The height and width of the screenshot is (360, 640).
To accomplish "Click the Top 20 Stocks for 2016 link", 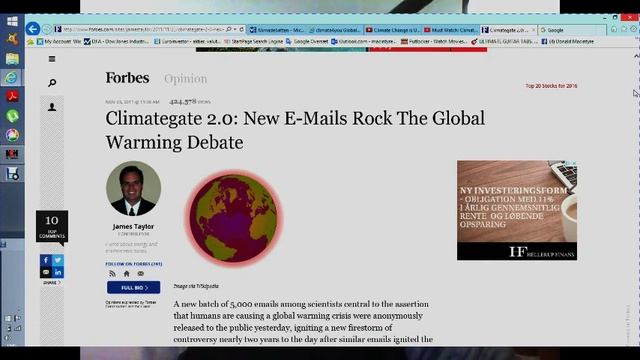I will [551, 86].
